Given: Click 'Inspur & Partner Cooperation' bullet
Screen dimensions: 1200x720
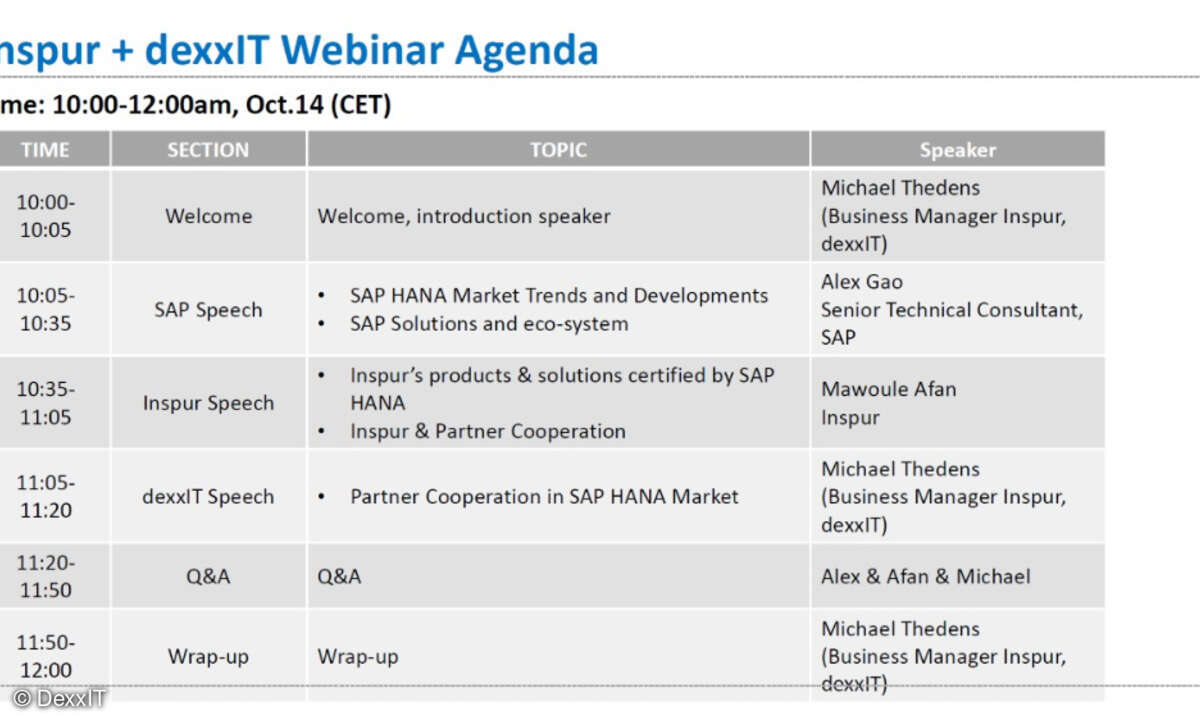Looking at the screenshot, I should tap(488, 431).
